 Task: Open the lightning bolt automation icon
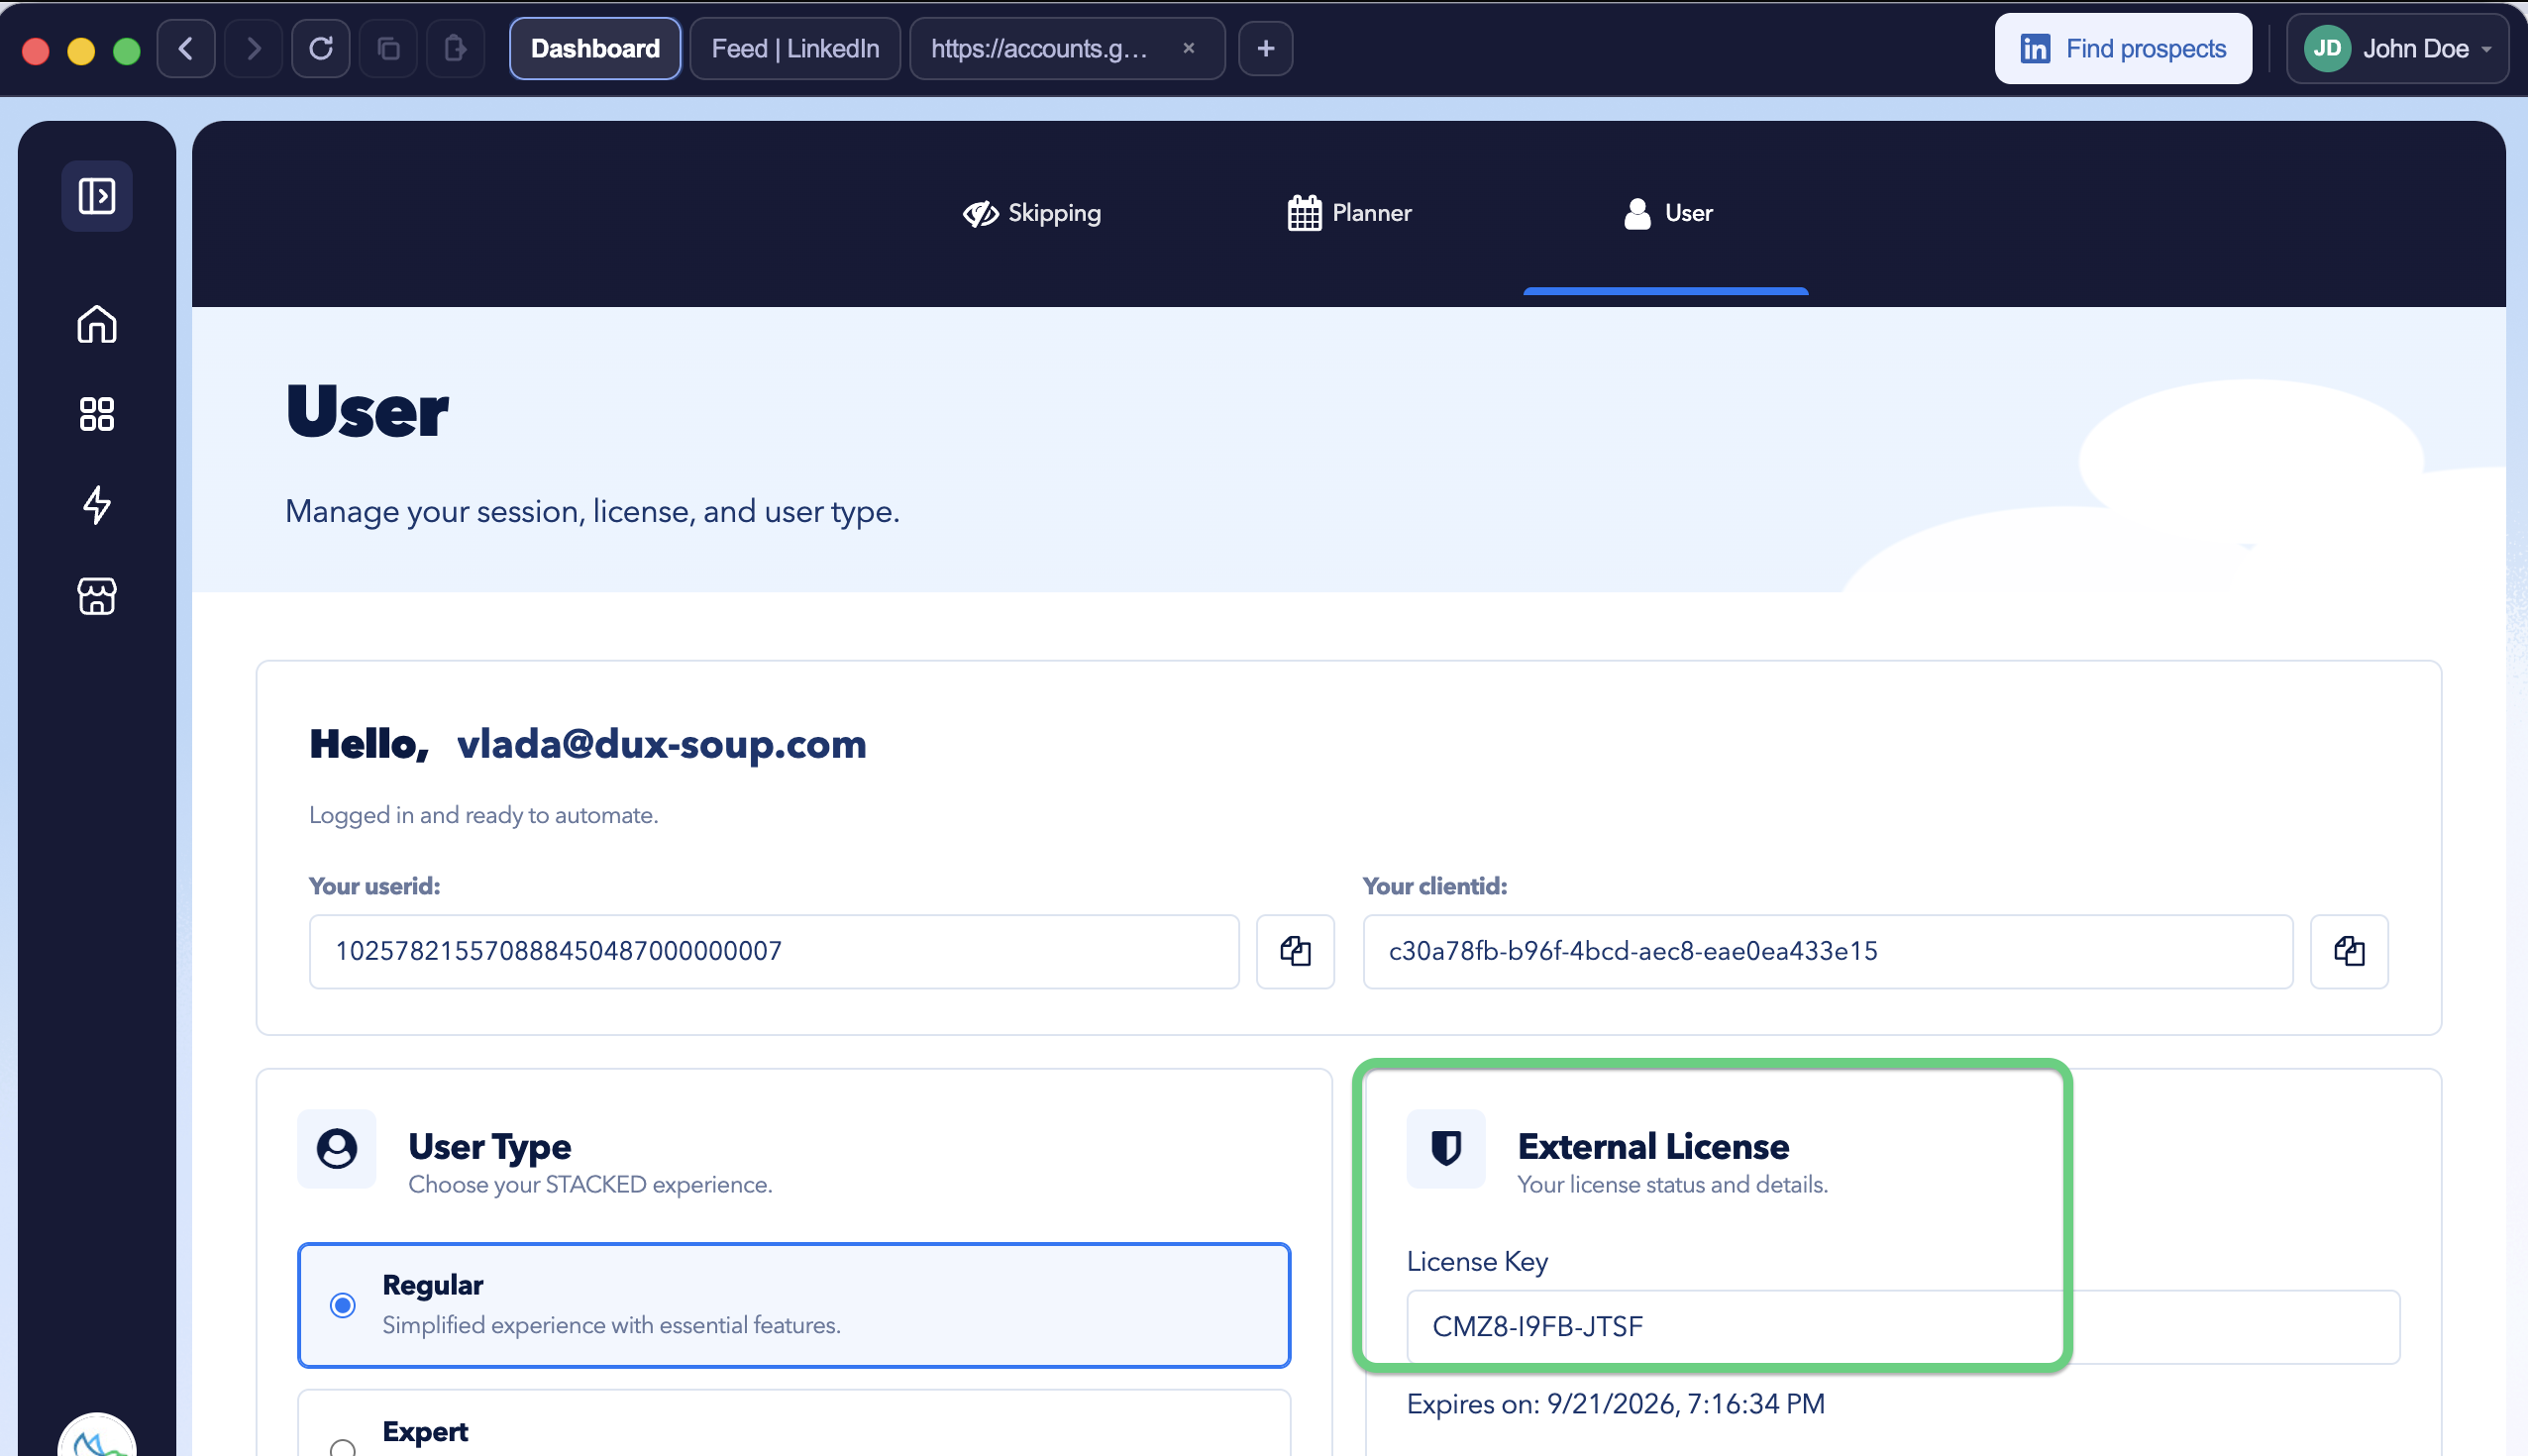click(x=97, y=505)
